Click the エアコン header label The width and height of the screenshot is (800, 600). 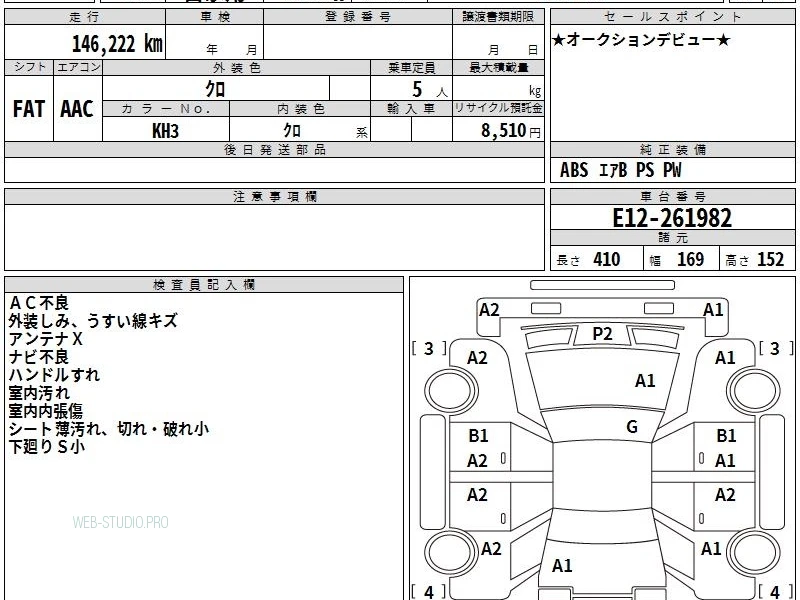79,67
